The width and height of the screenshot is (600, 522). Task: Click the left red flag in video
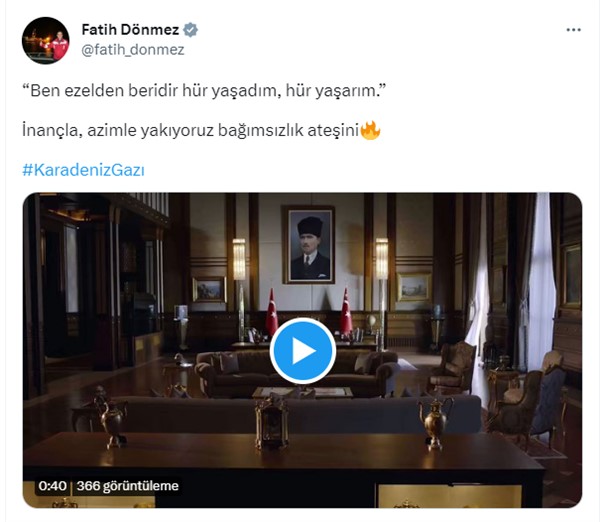coord(272,312)
